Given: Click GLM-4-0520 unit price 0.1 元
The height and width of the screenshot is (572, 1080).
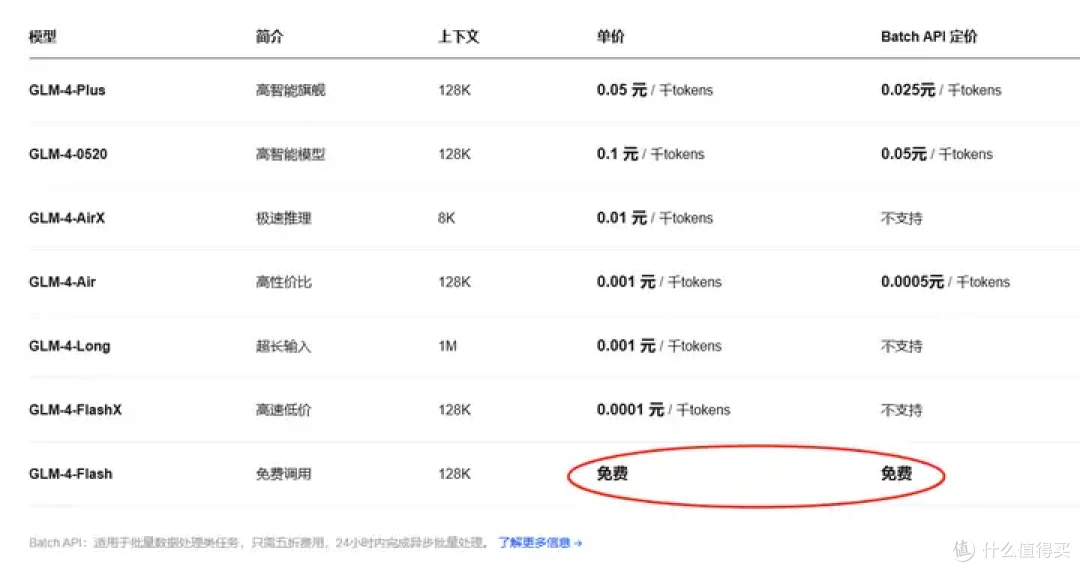Looking at the screenshot, I should click(x=617, y=154).
